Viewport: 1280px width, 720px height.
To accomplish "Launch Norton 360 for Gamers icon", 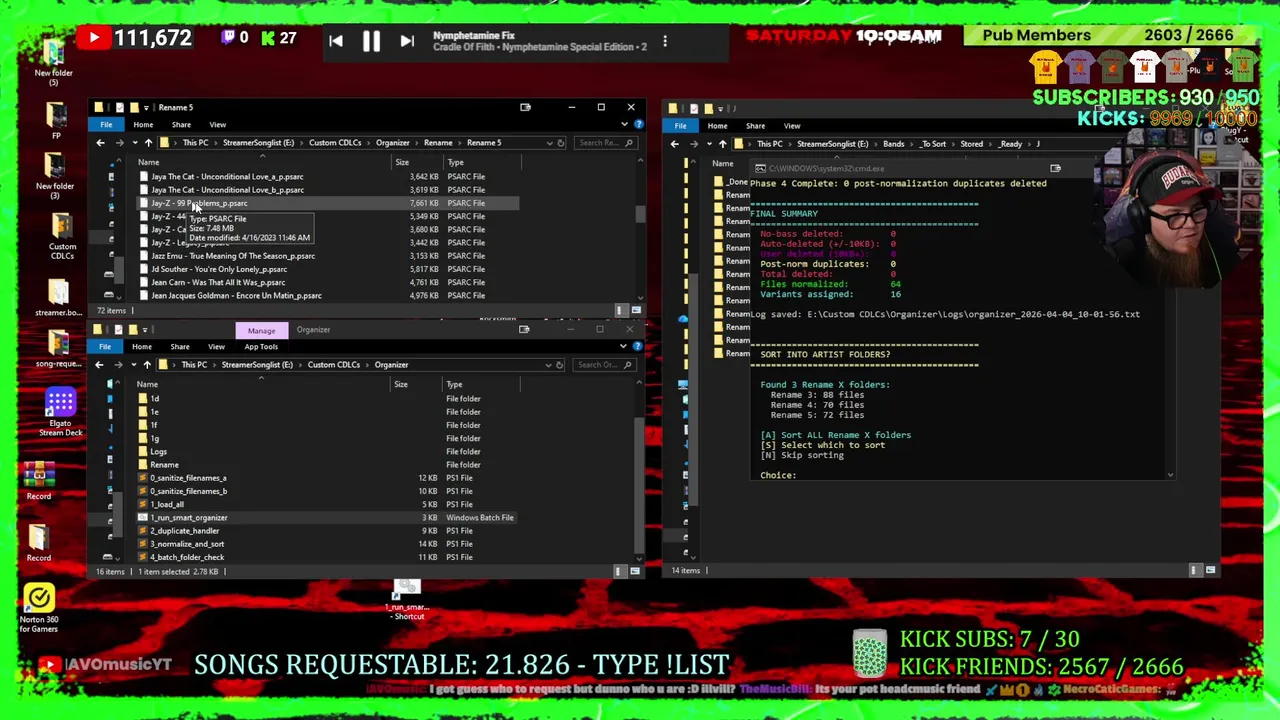I will coord(39,607).
